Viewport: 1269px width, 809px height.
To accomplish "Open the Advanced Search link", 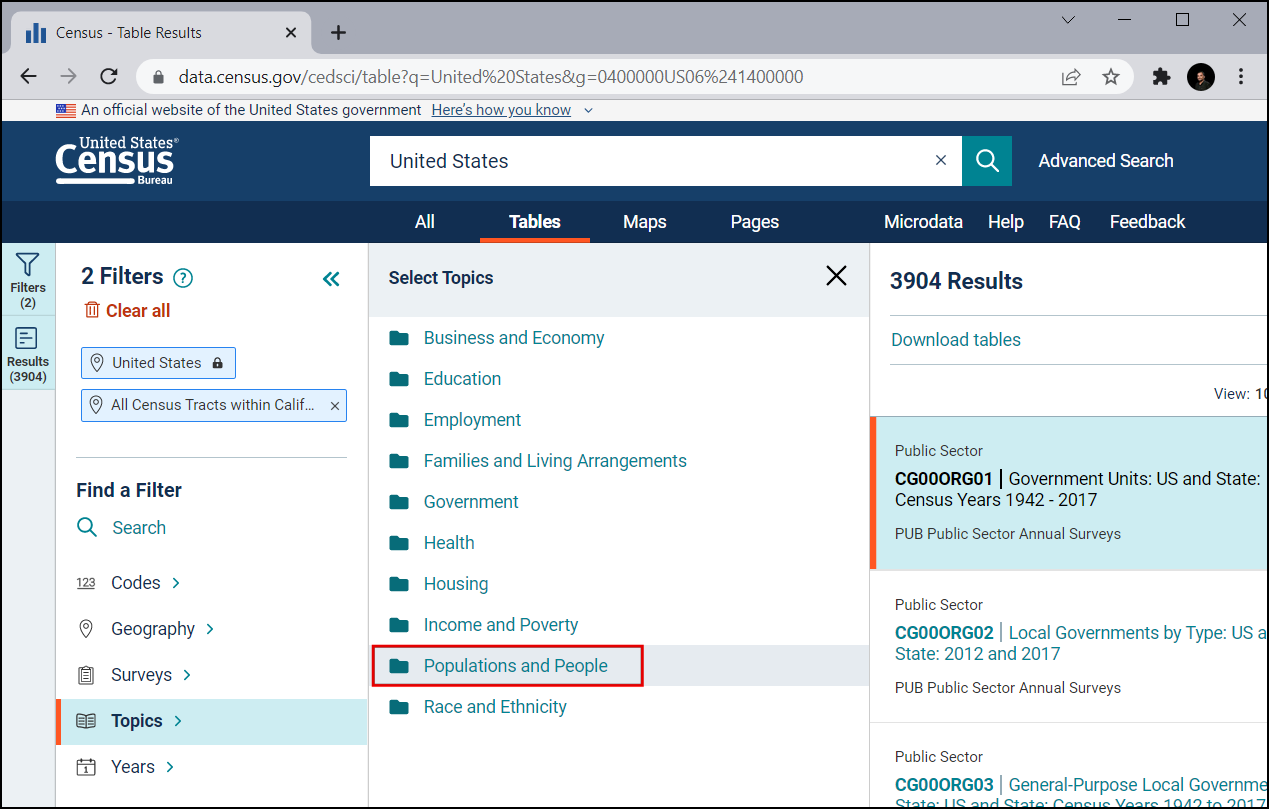I will (x=1105, y=161).
